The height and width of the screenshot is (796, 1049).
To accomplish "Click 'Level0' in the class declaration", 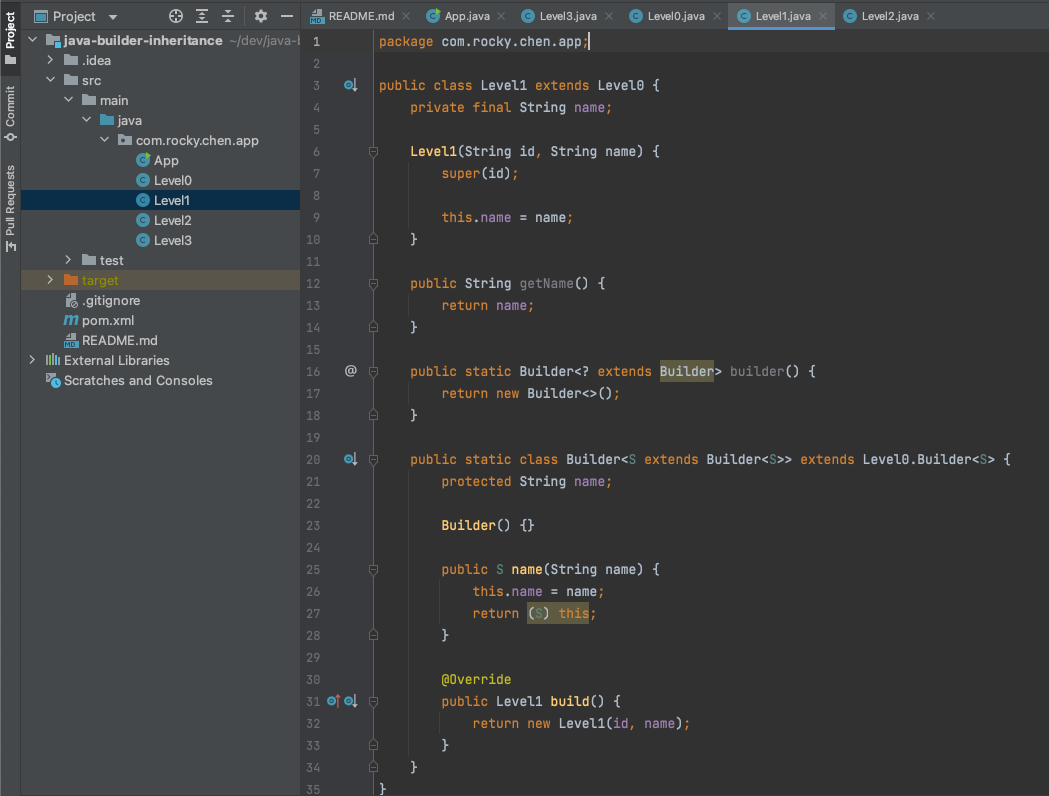I will coord(620,85).
